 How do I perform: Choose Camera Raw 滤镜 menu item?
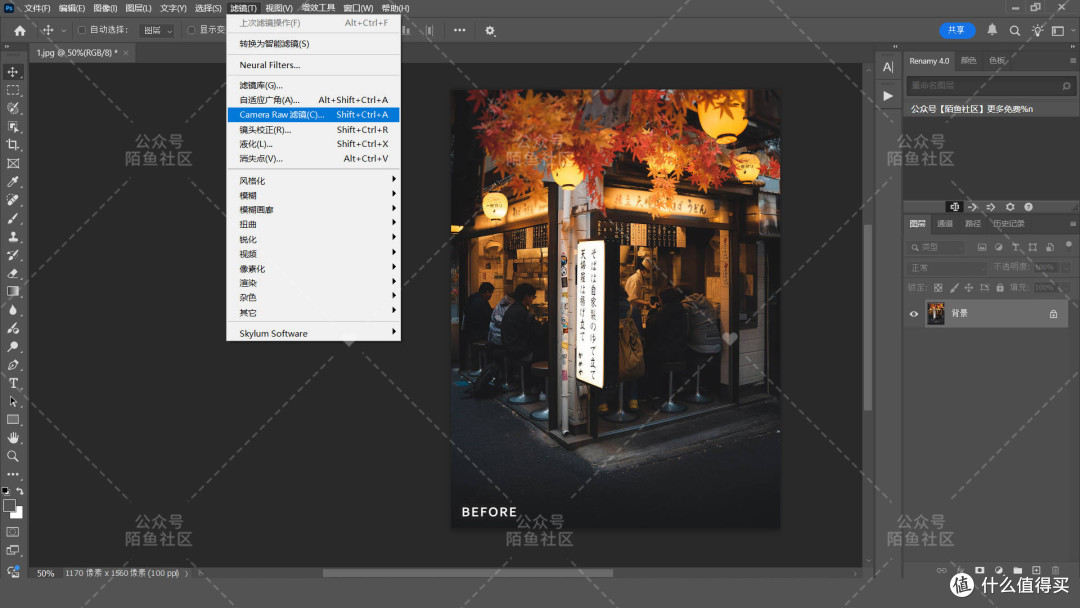click(313, 114)
